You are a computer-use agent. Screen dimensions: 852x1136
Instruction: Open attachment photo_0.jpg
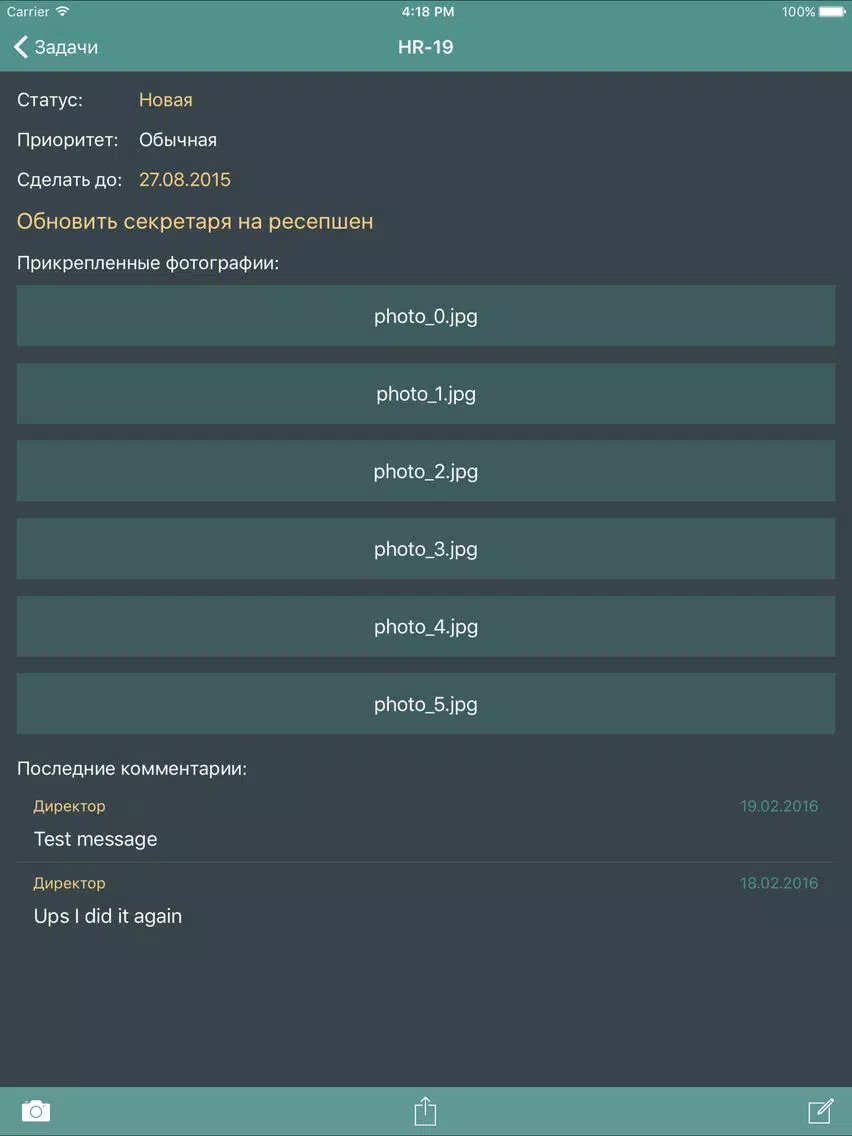click(x=425, y=316)
